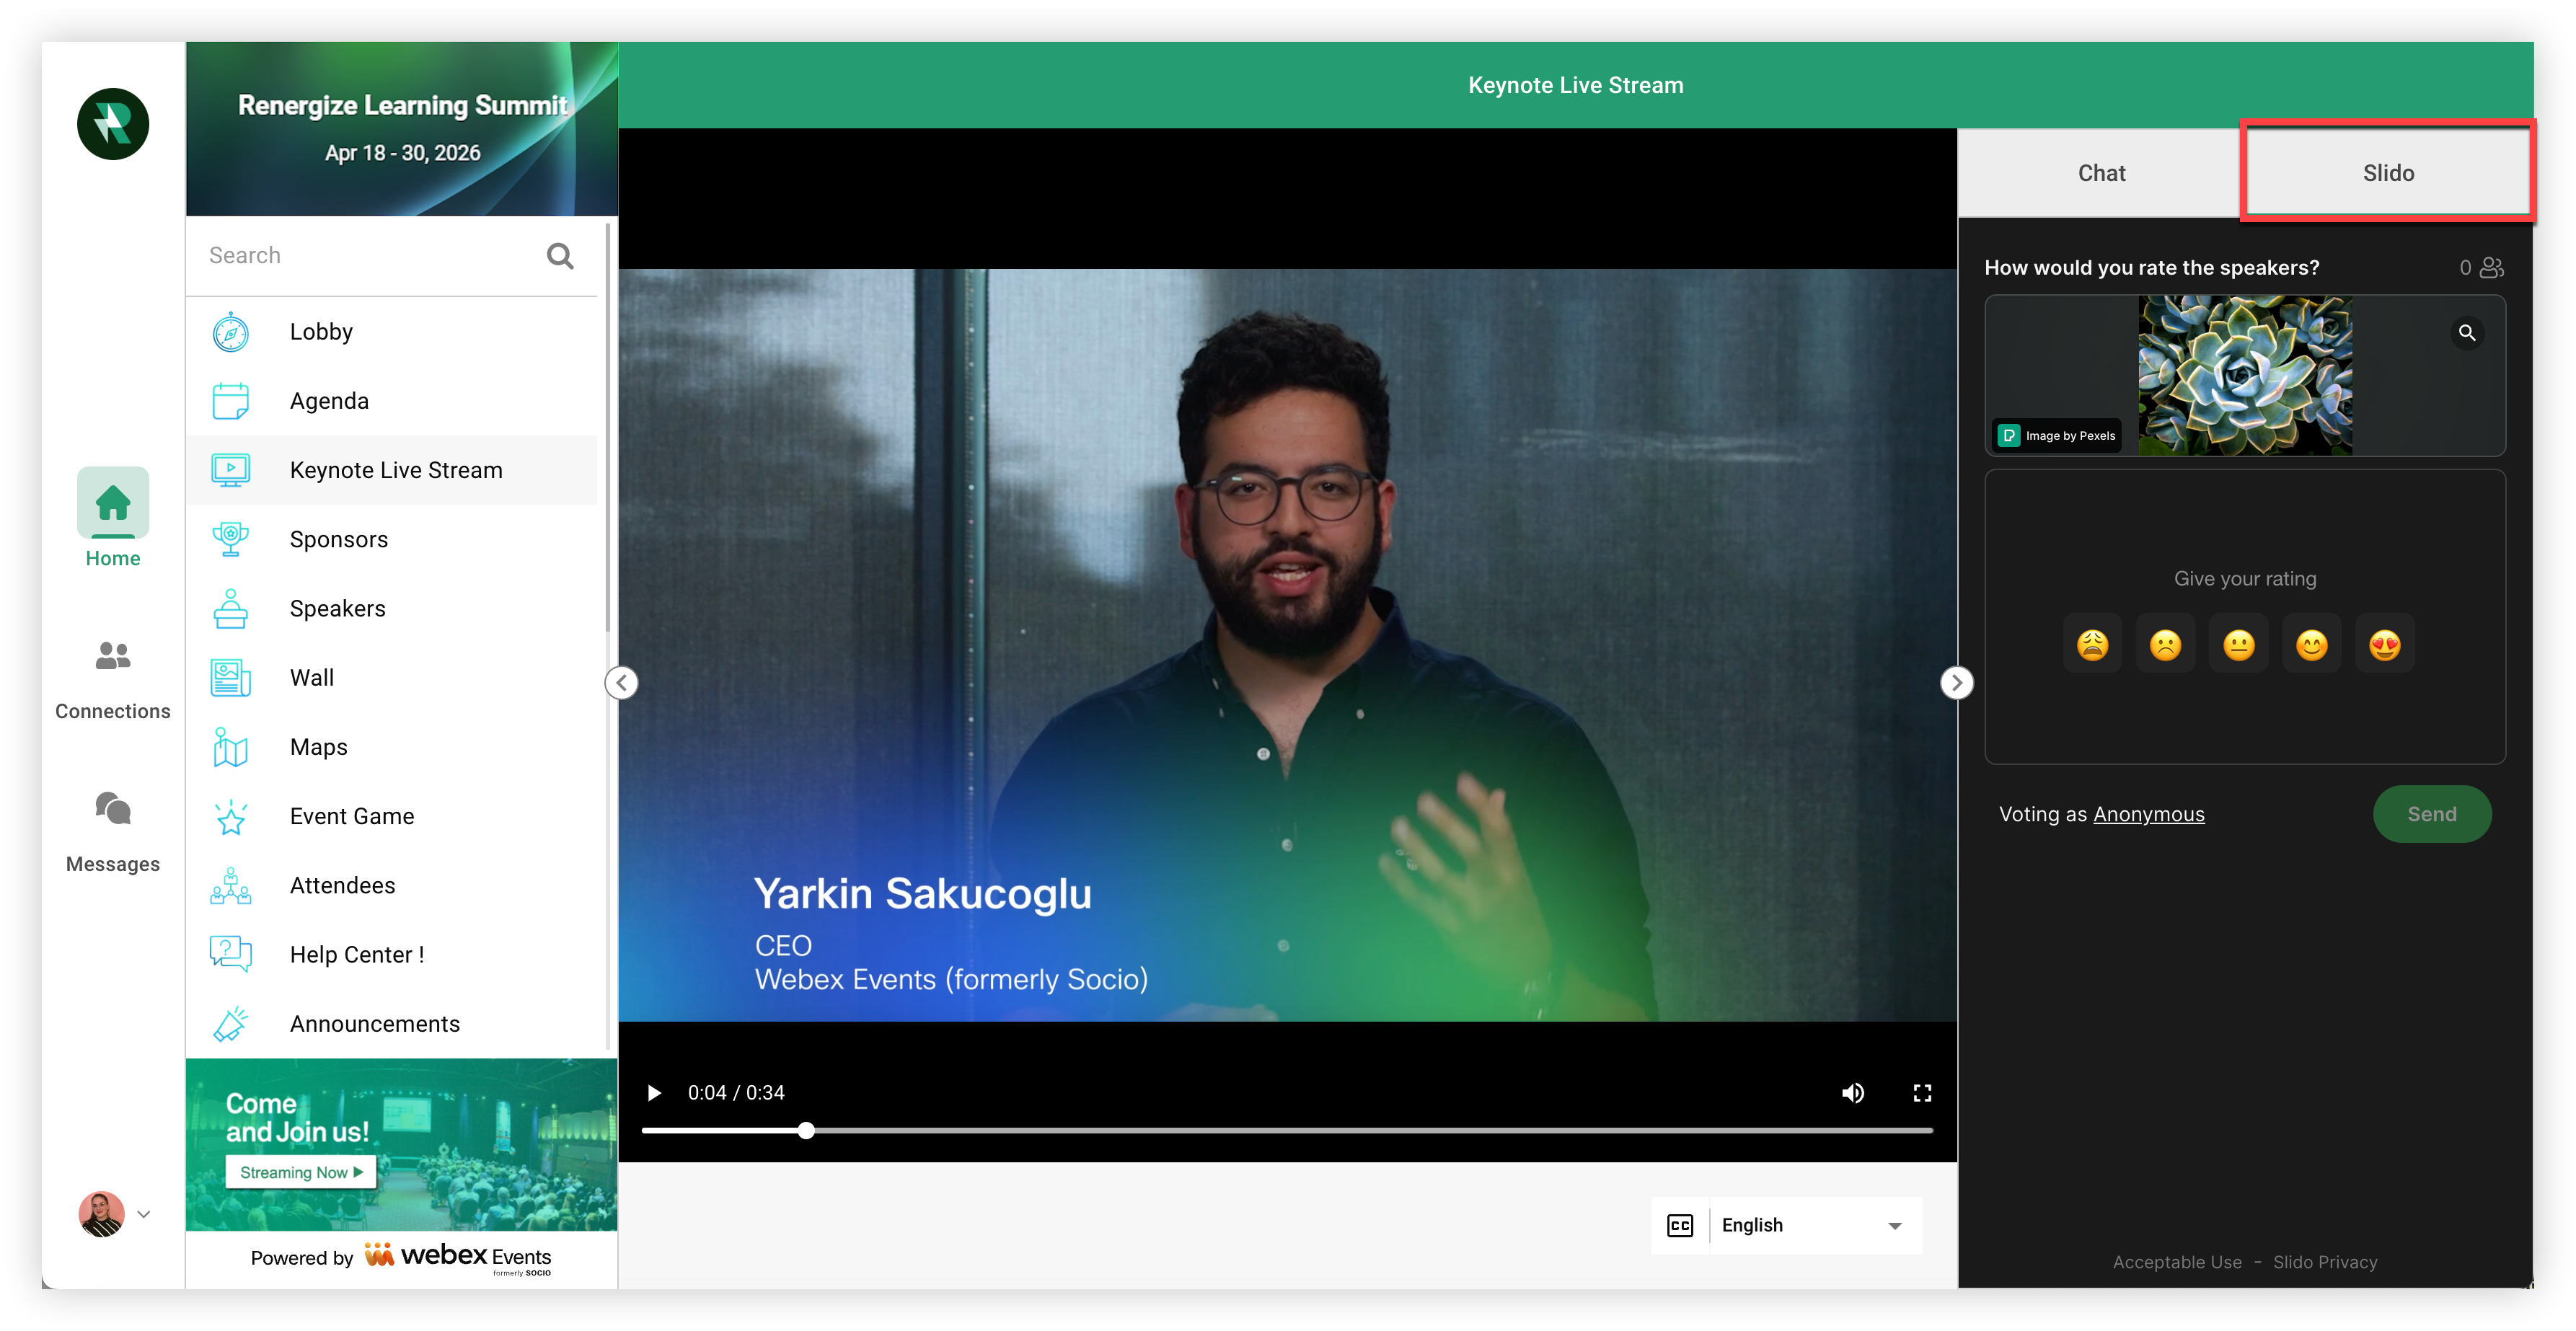Viewport: 2576px width, 1331px height.
Task: Open Lobby from the menu
Action: (392, 332)
